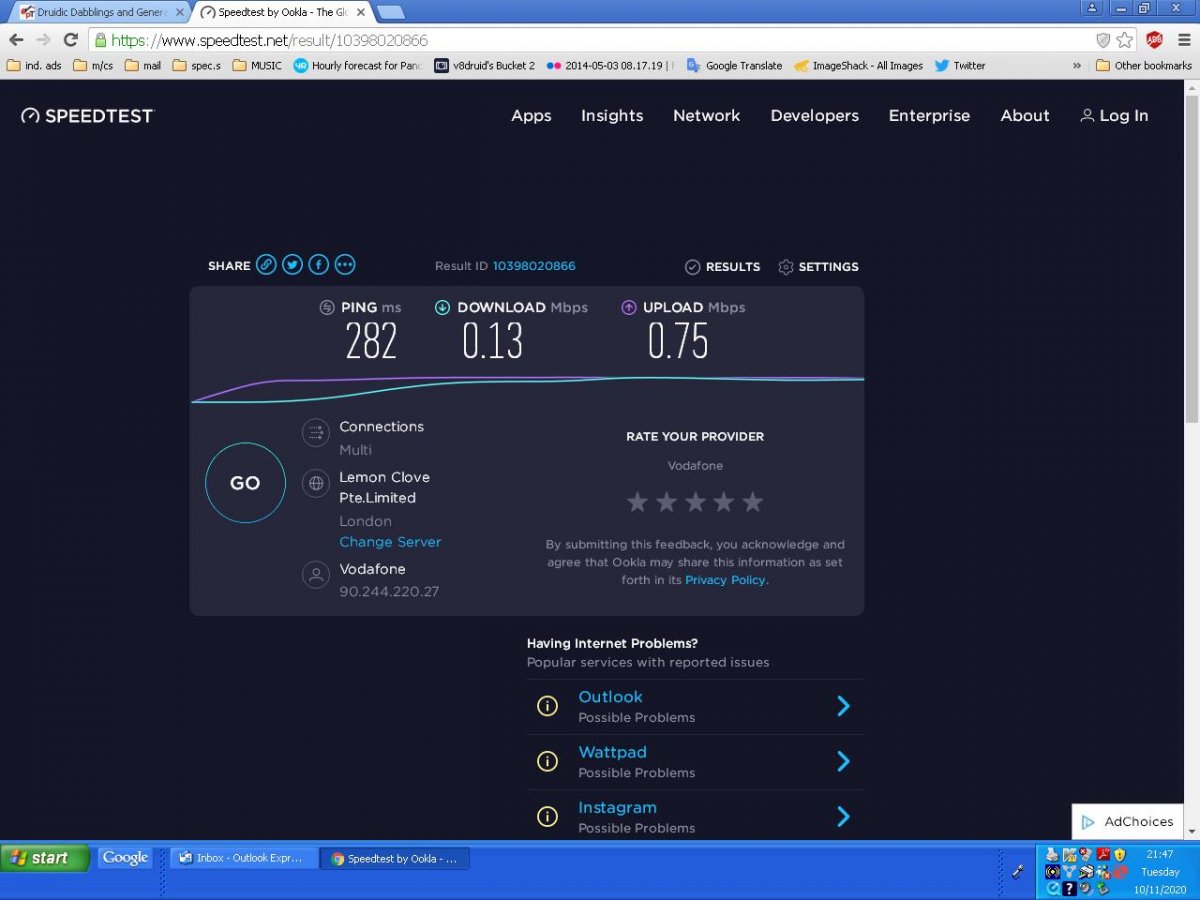Bookmark this page star icon
The image size is (1200, 900).
coord(1125,40)
